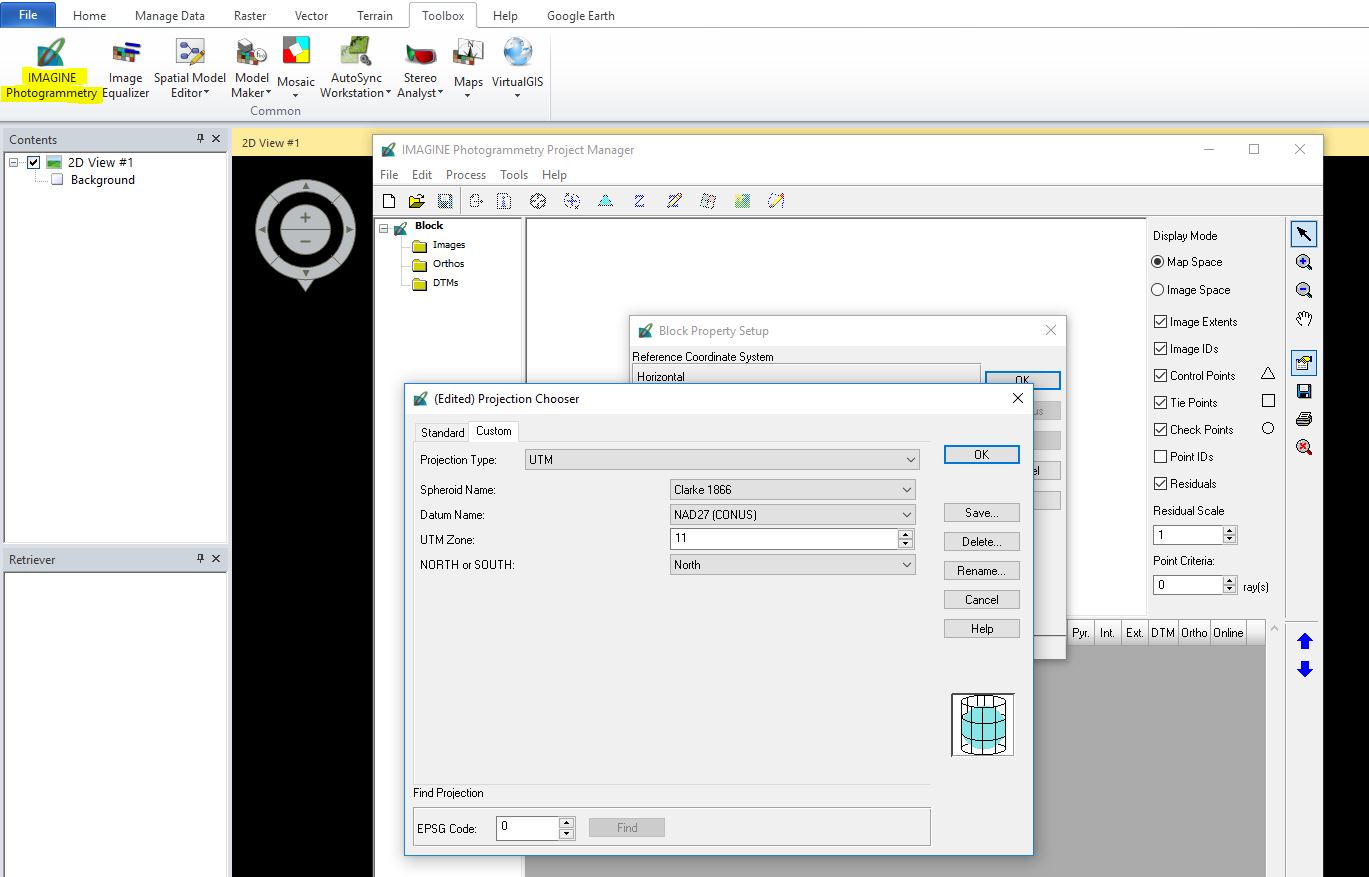1369x877 pixels.
Task: Open the Projection Type dropdown
Action: pos(722,460)
